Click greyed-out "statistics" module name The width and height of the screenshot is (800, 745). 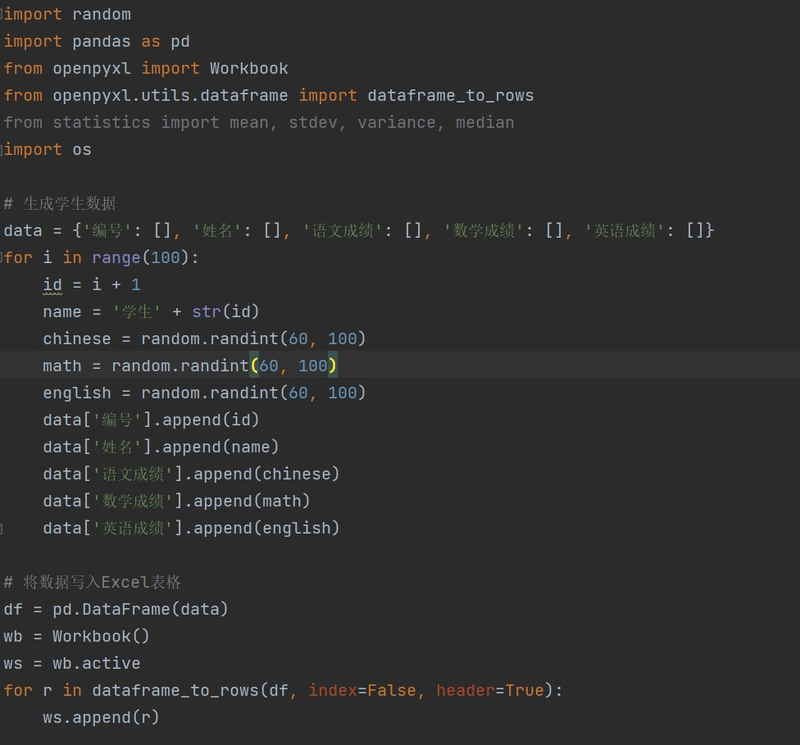[x=102, y=122]
